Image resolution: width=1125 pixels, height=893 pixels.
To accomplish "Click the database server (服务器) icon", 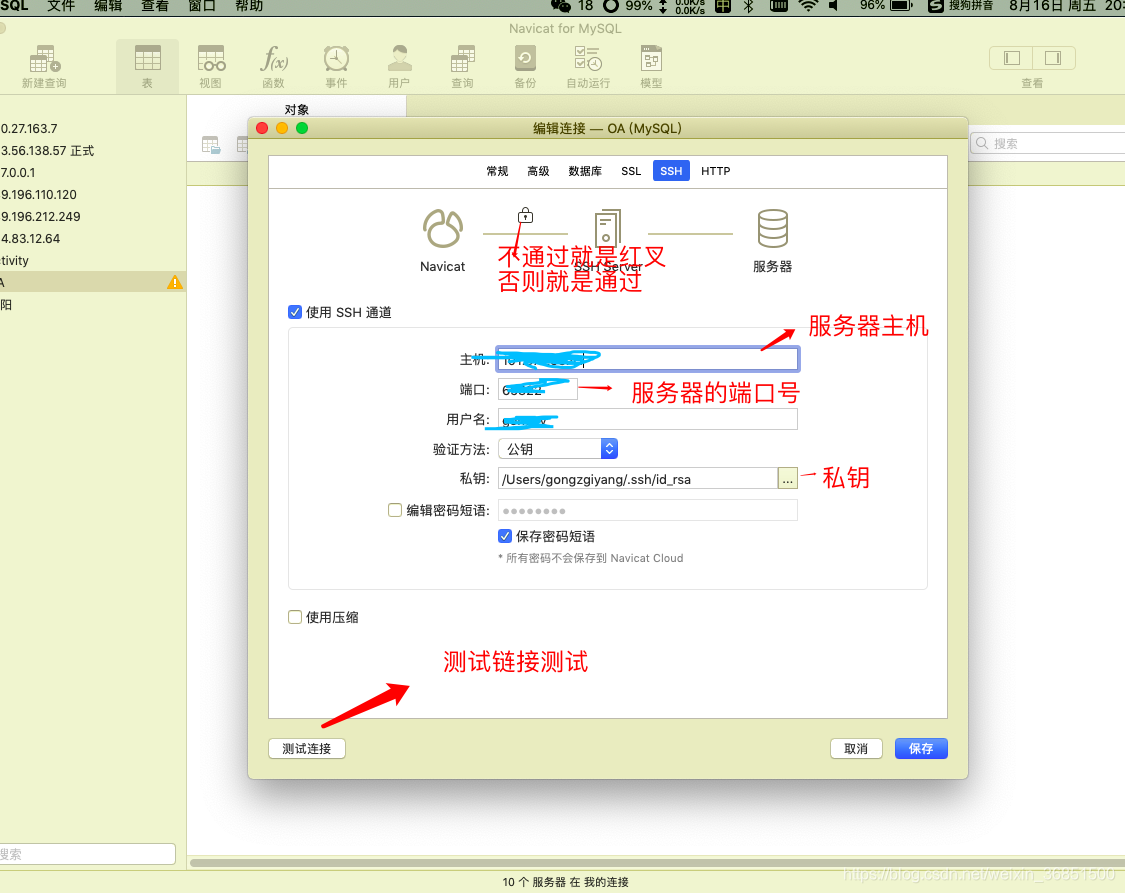I will pos(773,228).
